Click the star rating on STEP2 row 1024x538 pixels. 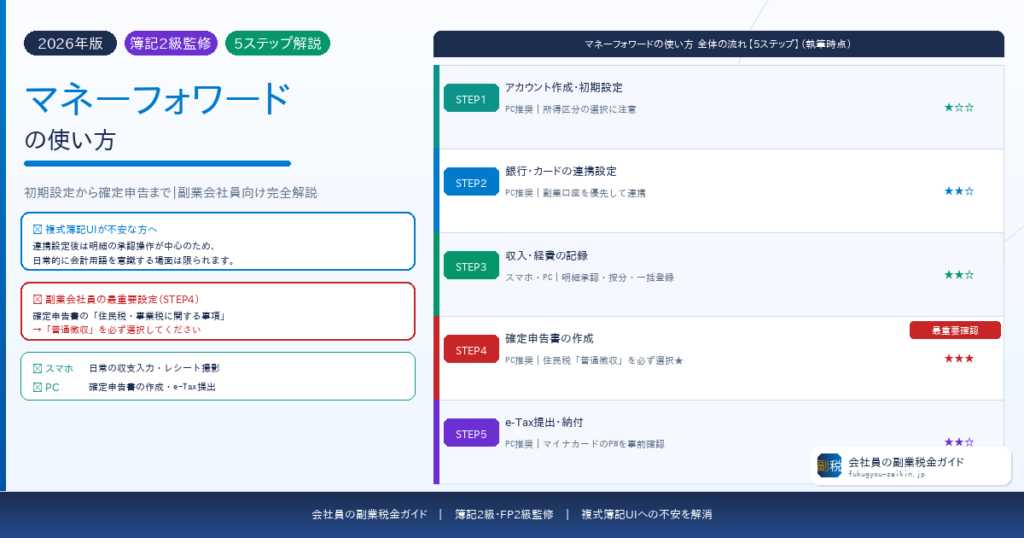959,191
